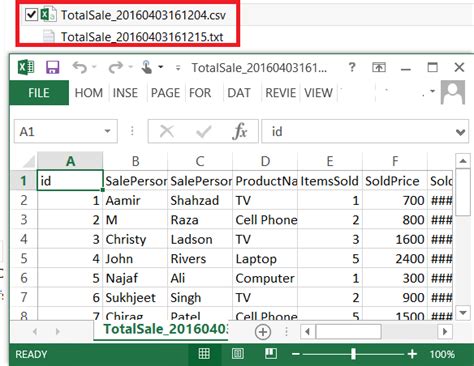Screen dimensions: 474x366
Task: Click the Excel application icon in title bar
Action: tap(26, 67)
